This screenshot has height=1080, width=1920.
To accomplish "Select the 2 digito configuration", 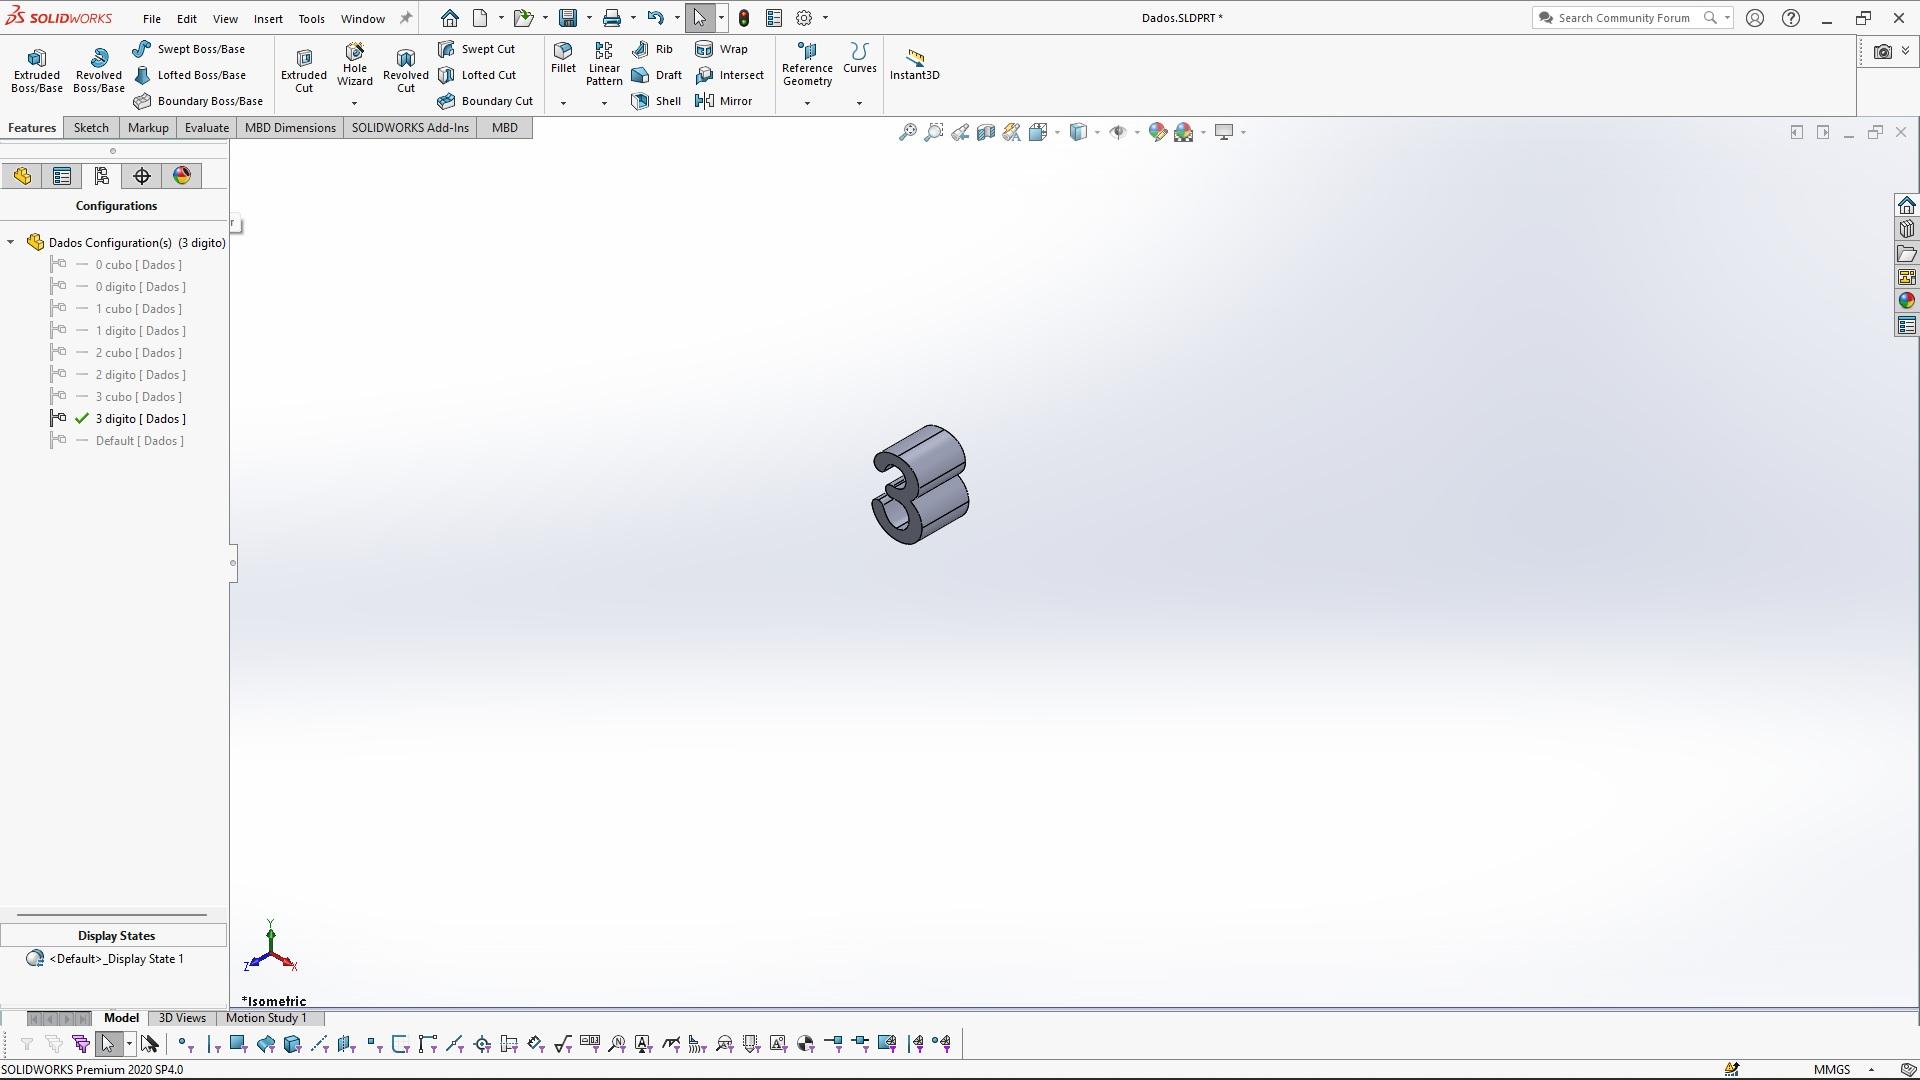I will tap(141, 375).
